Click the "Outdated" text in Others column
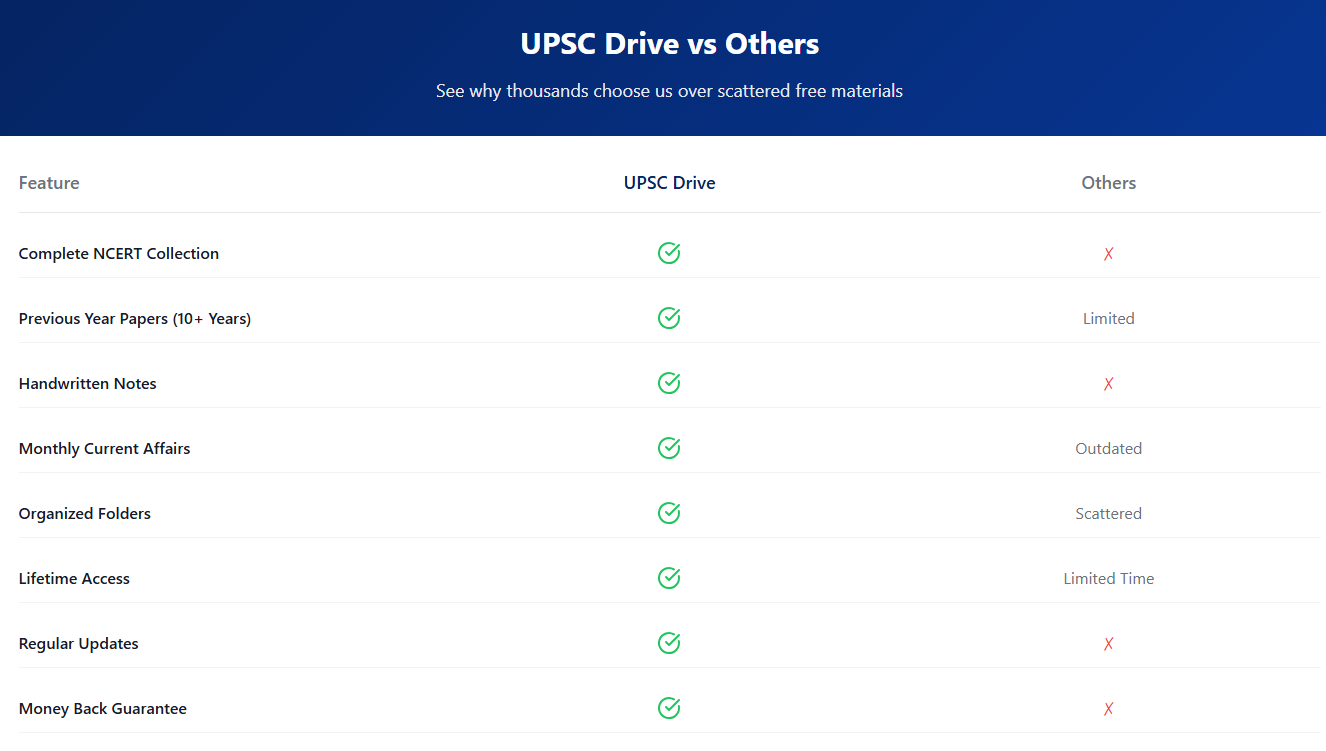The image size is (1326, 751). 1108,448
